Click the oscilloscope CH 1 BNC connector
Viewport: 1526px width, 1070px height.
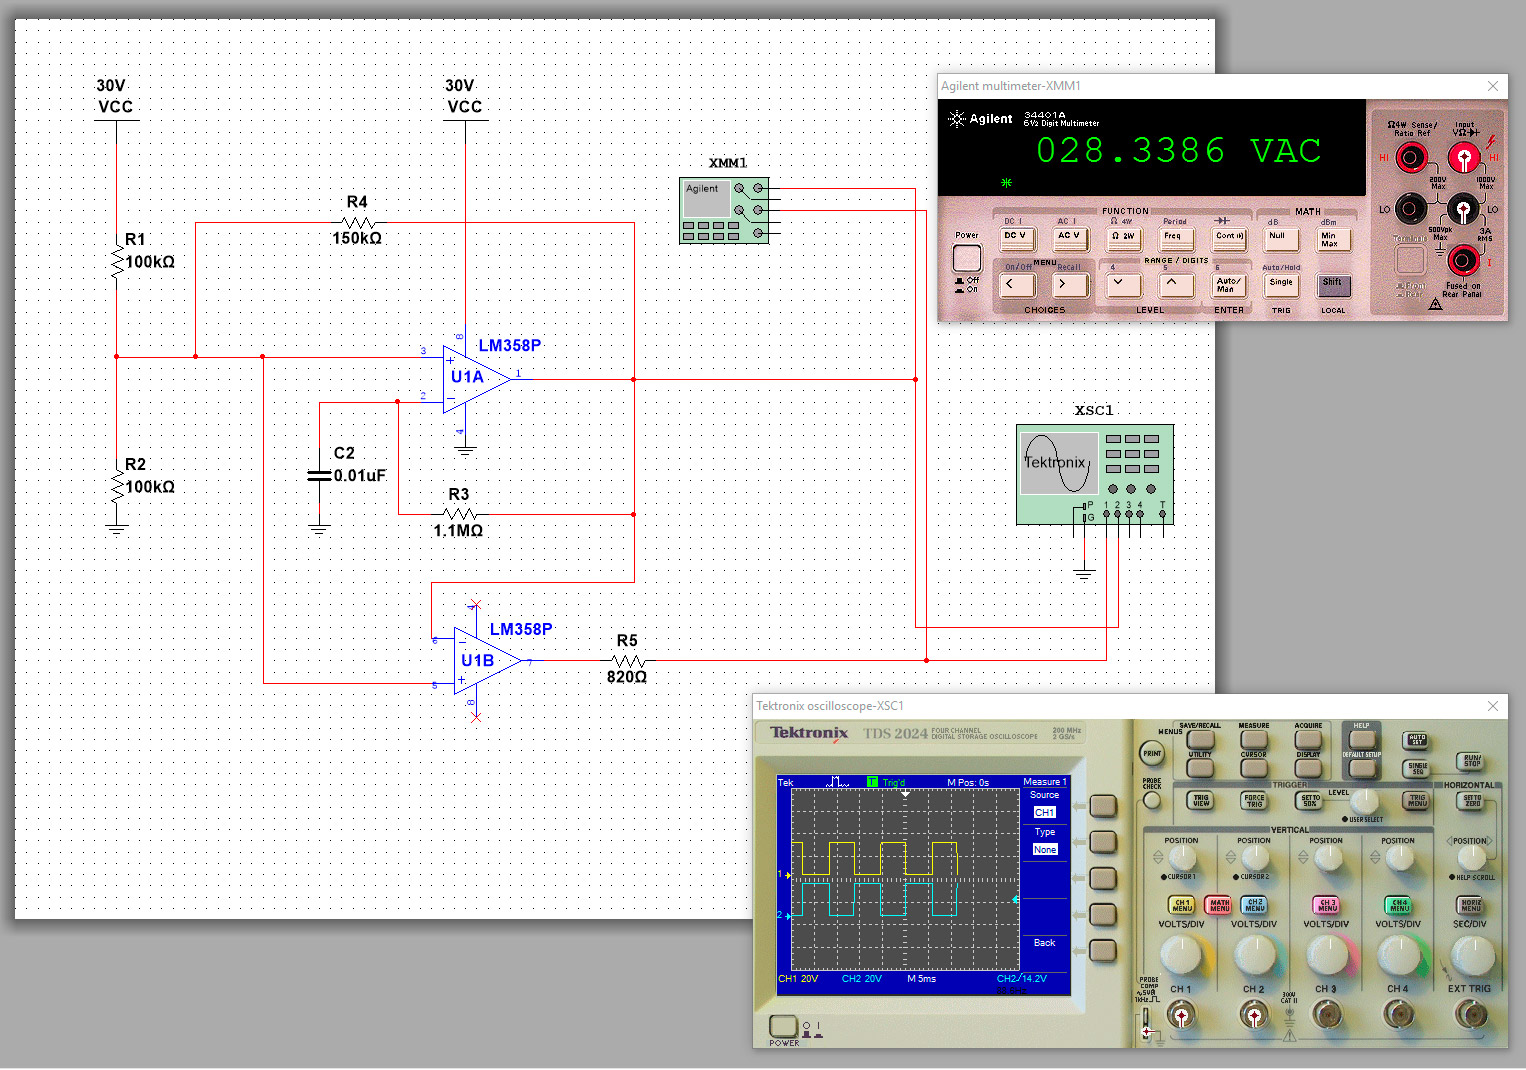(1181, 1016)
